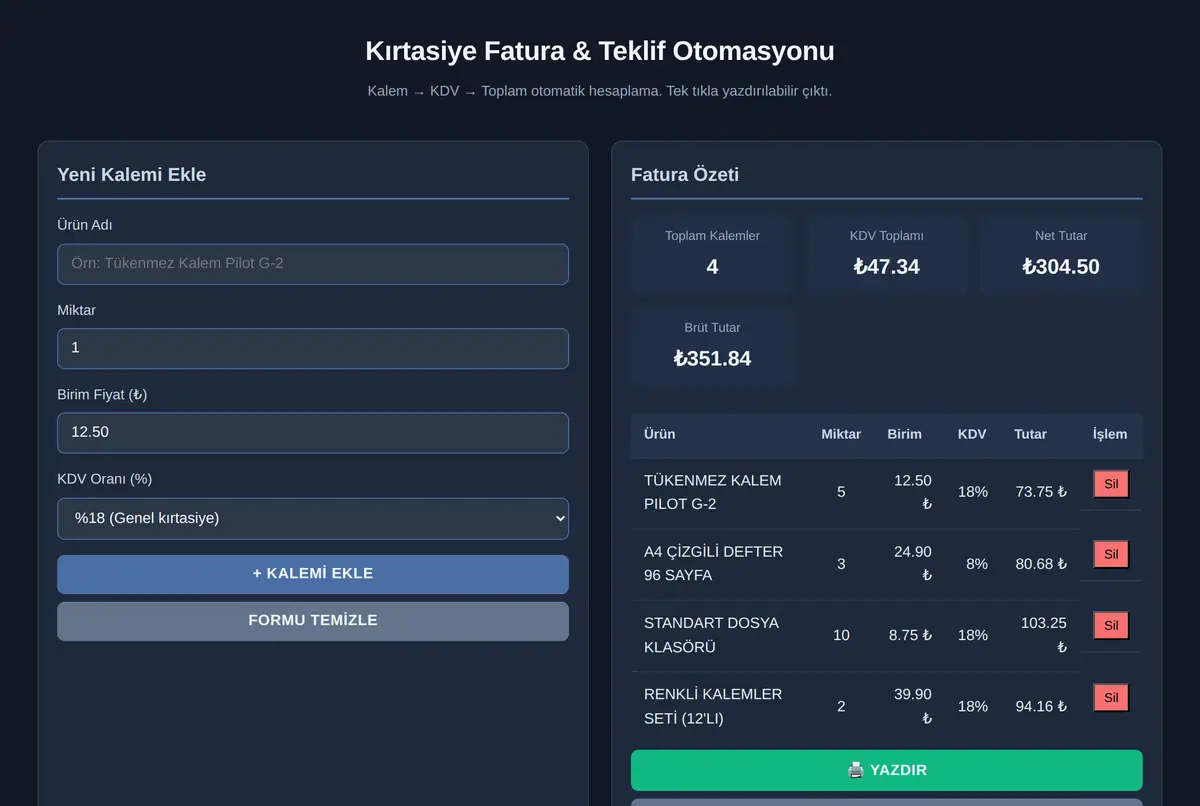The height and width of the screenshot is (806, 1200).
Task: Click the 80.68 ₺ total cell
Action: point(1041,564)
